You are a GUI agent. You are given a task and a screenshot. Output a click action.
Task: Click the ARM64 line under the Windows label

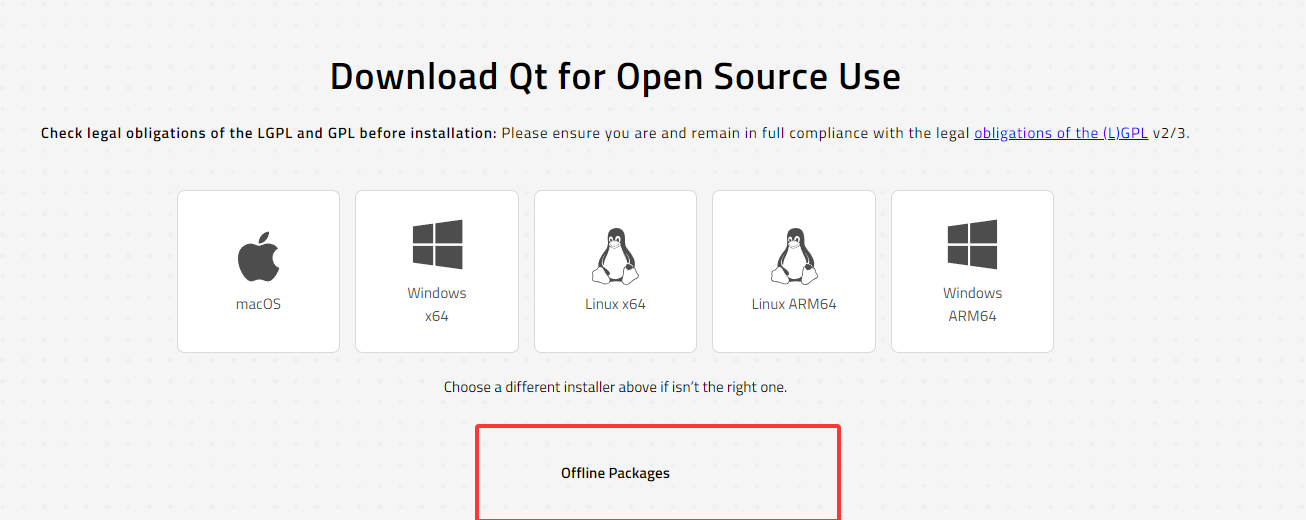point(972,316)
